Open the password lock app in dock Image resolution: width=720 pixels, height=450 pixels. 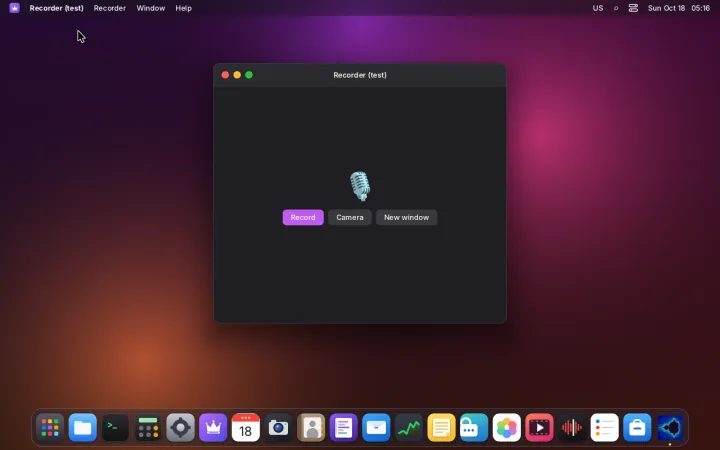pyautogui.click(x=474, y=428)
